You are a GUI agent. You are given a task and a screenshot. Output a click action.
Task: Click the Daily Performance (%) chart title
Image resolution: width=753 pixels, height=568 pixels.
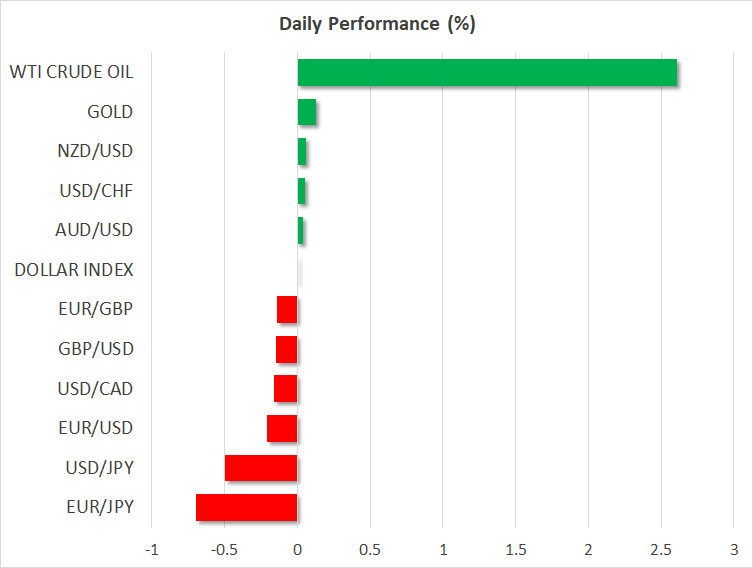click(x=376, y=24)
